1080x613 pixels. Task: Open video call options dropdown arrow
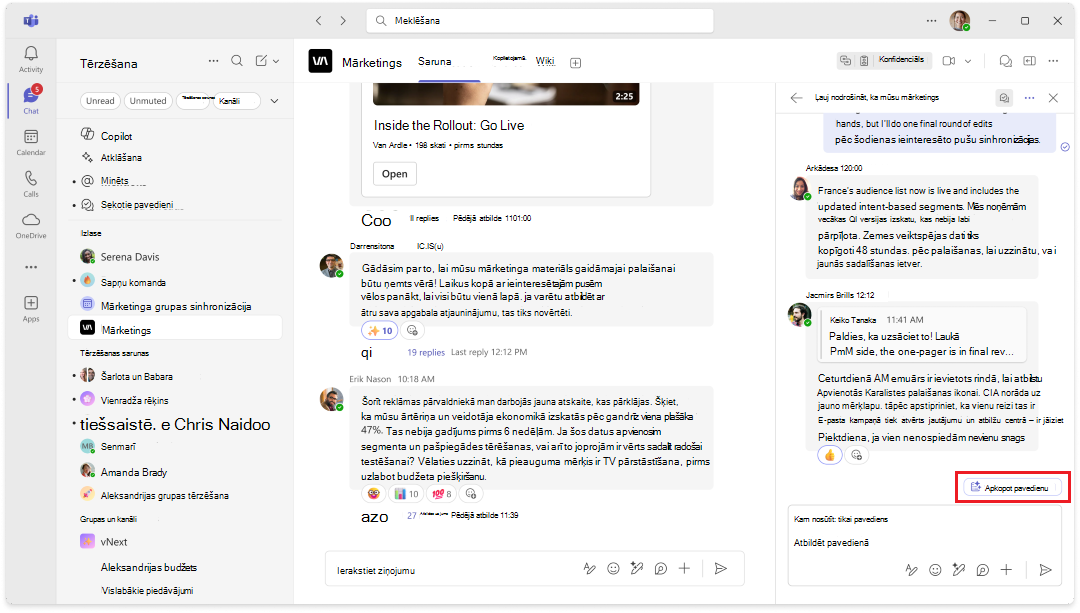coord(968,61)
